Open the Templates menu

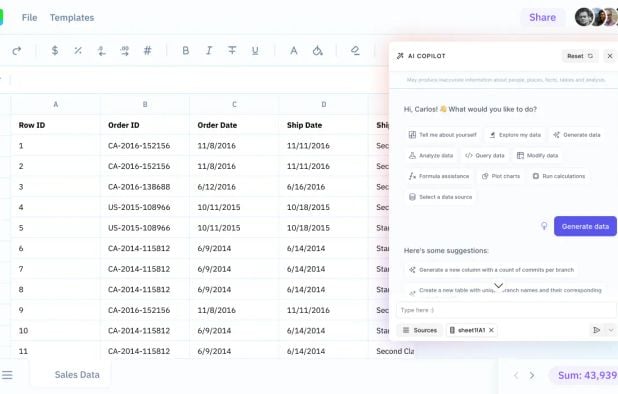click(x=72, y=18)
